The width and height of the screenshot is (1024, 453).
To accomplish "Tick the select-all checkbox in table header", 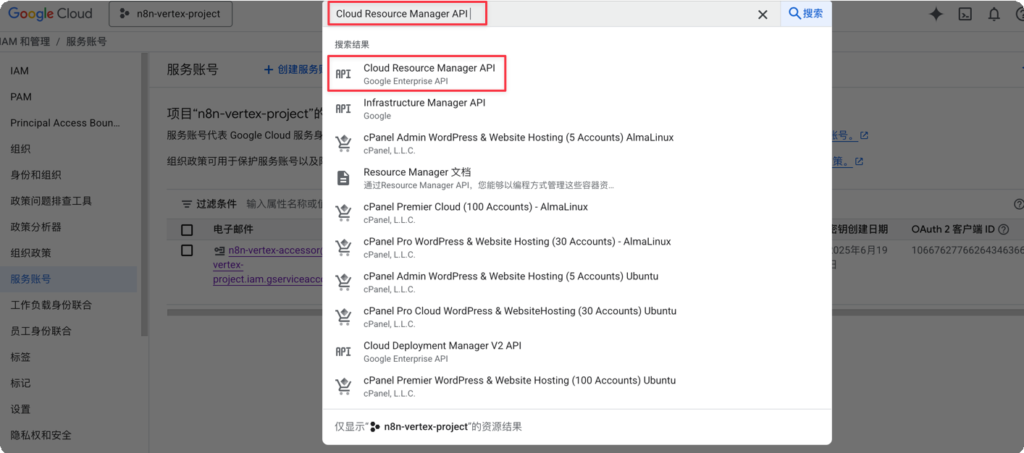I will point(187,230).
